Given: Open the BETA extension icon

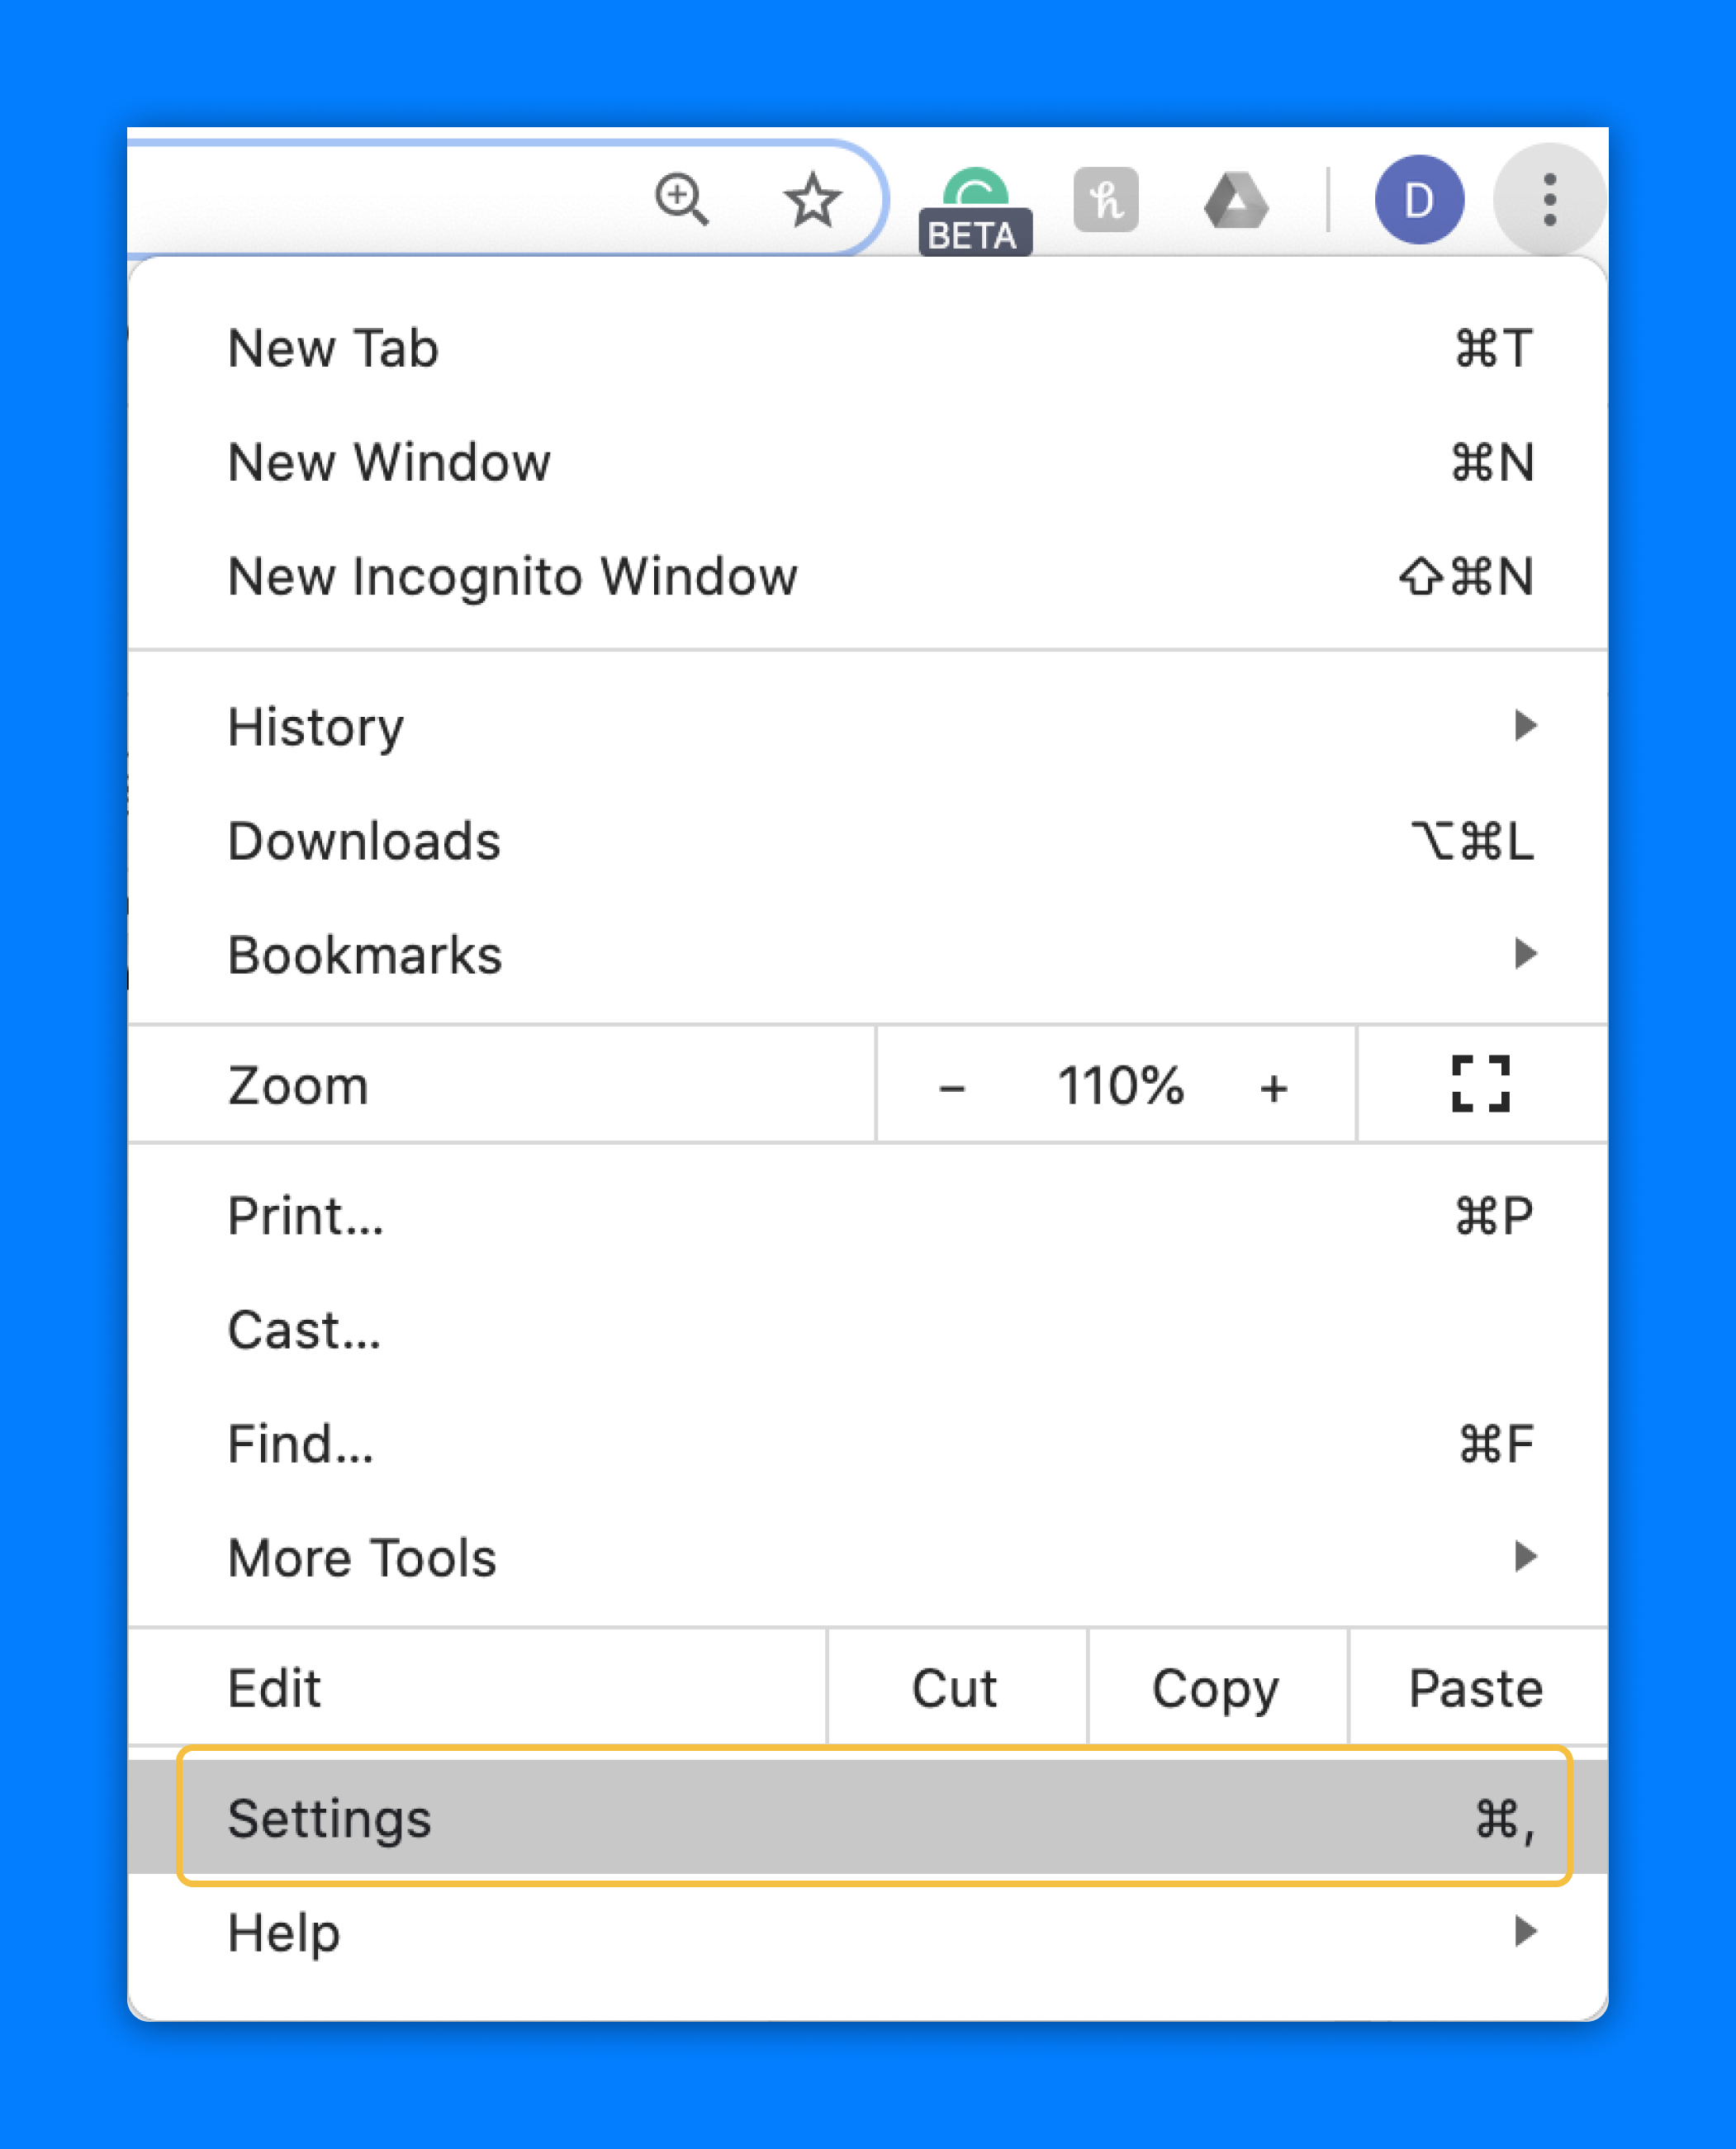Looking at the screenshot, I should point(975,209).
